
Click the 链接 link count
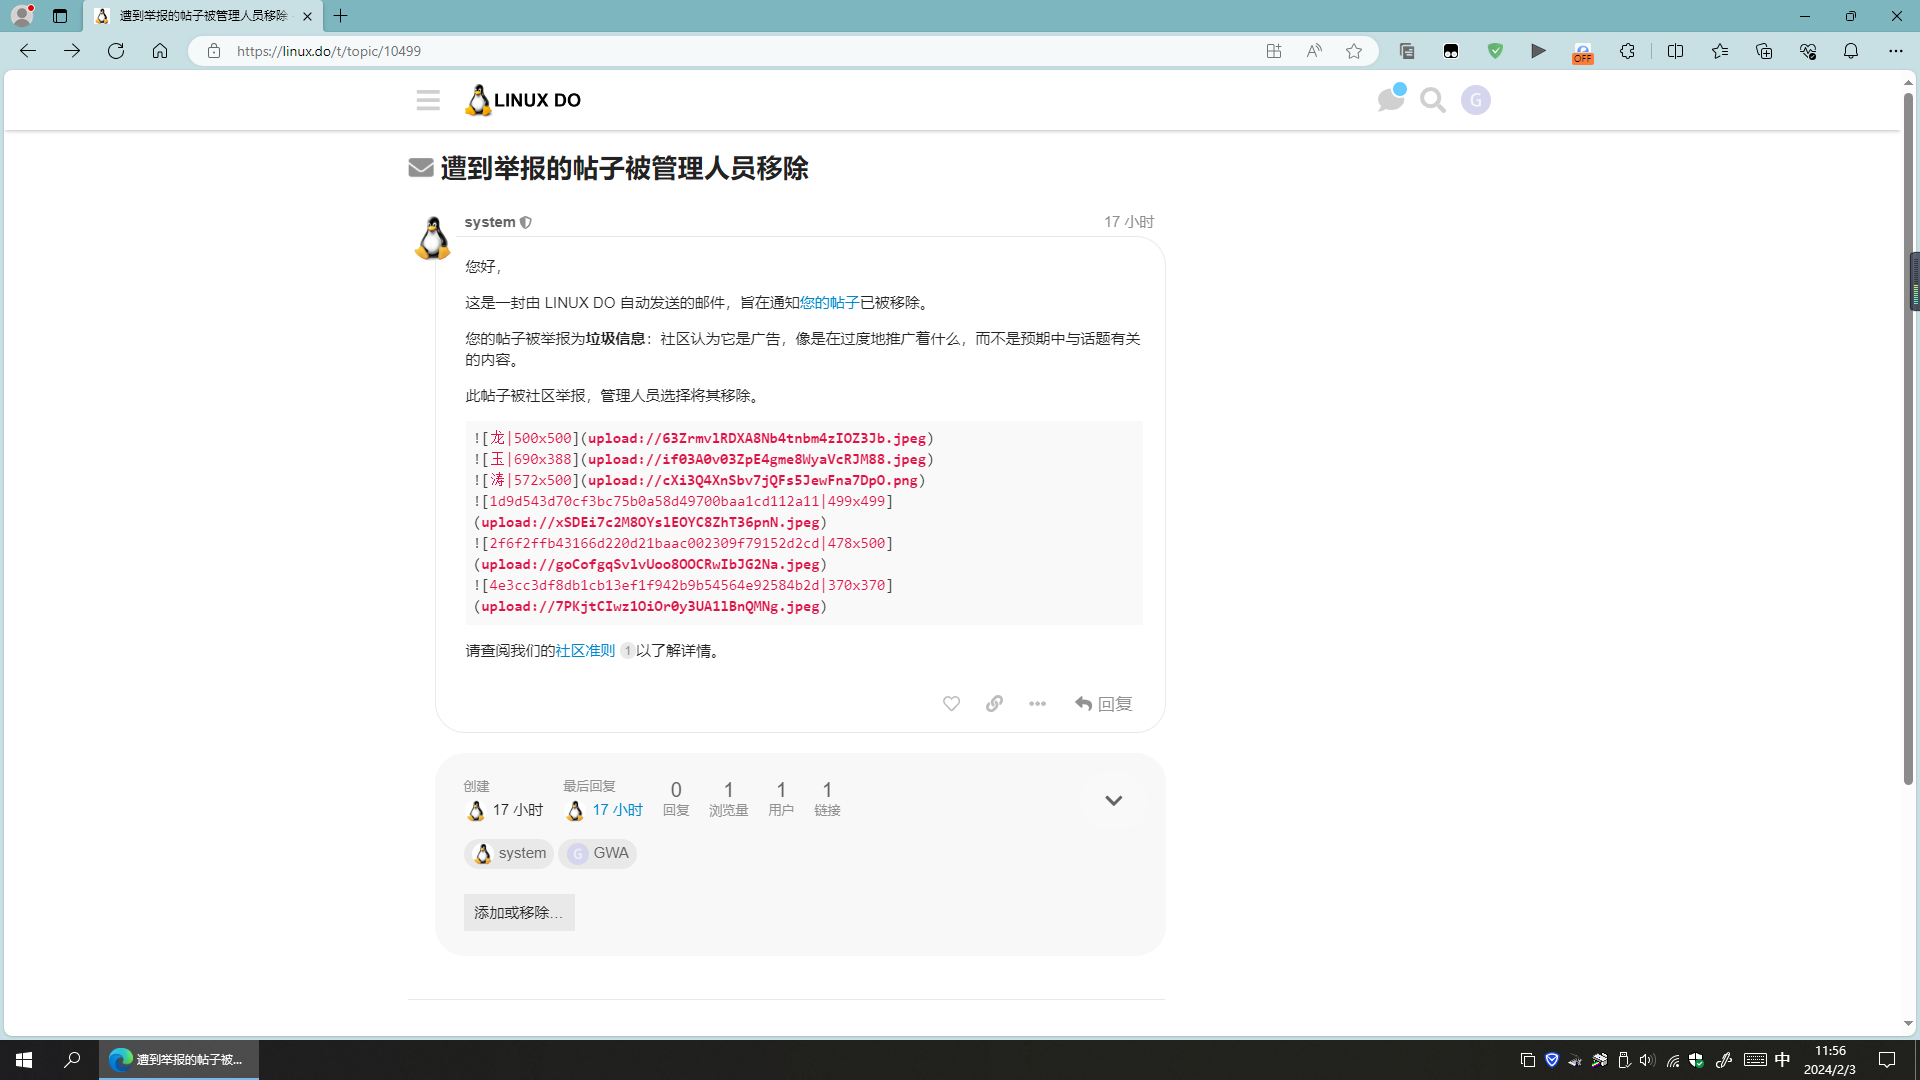(827, 799)
